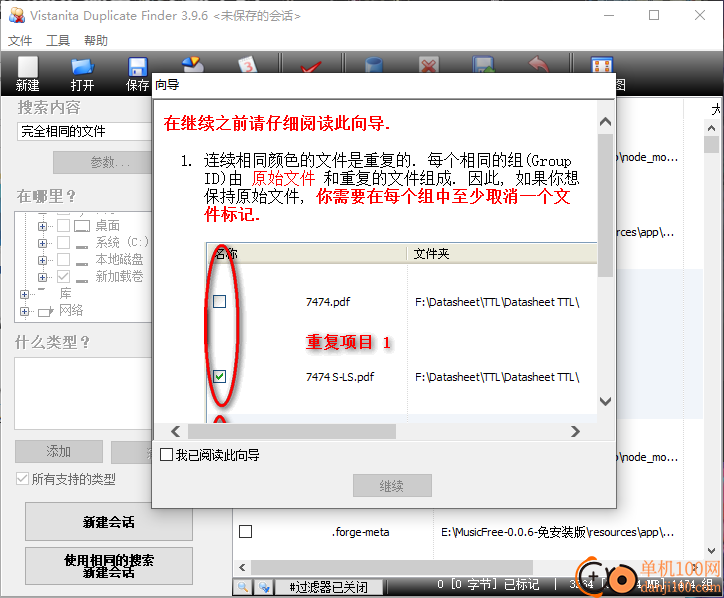Click the 继续 button in wizard
Viewport: 724px width, 598px height.
pos(392,486)
